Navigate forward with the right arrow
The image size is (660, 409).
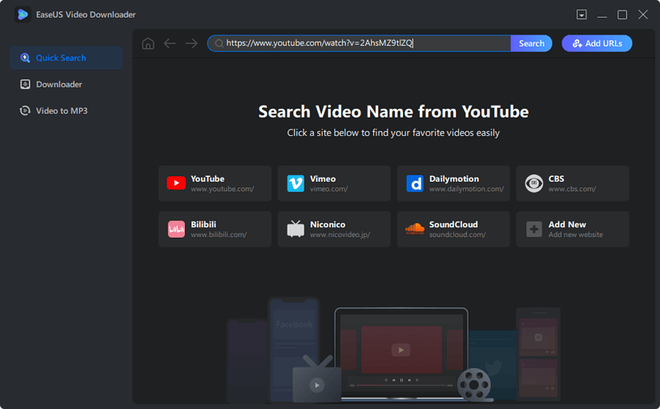[192, 43]
